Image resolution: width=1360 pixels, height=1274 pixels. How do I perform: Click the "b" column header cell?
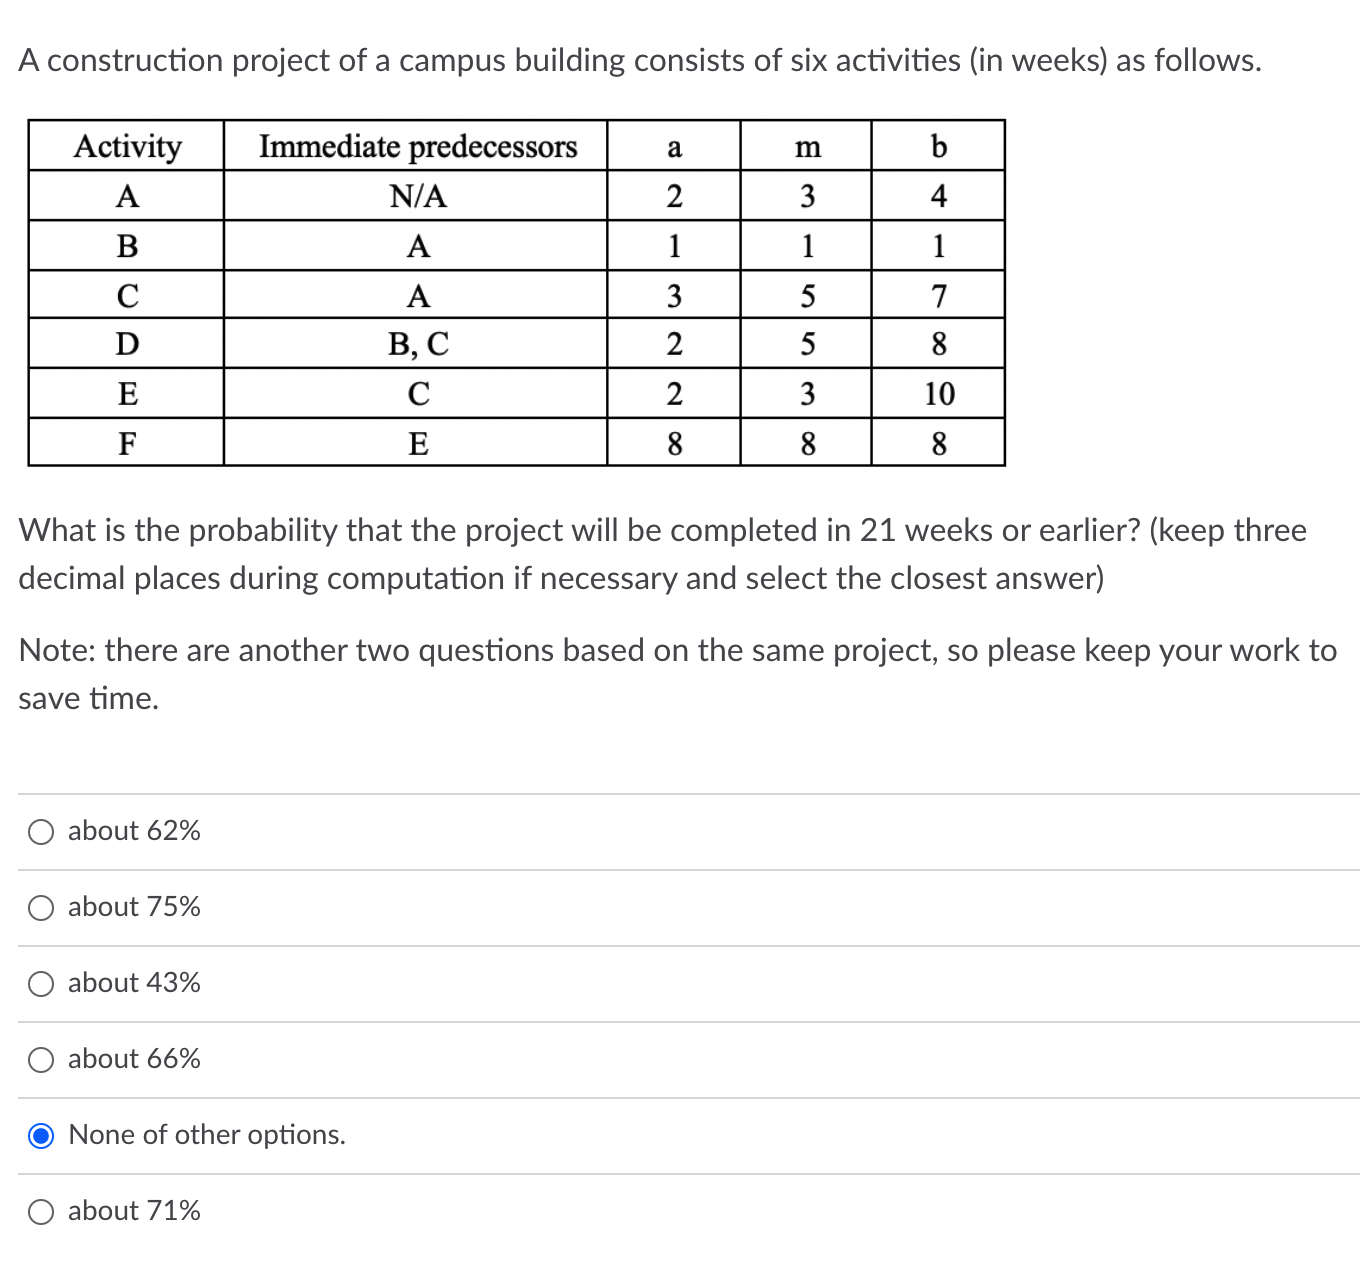(x=938, y=146)
